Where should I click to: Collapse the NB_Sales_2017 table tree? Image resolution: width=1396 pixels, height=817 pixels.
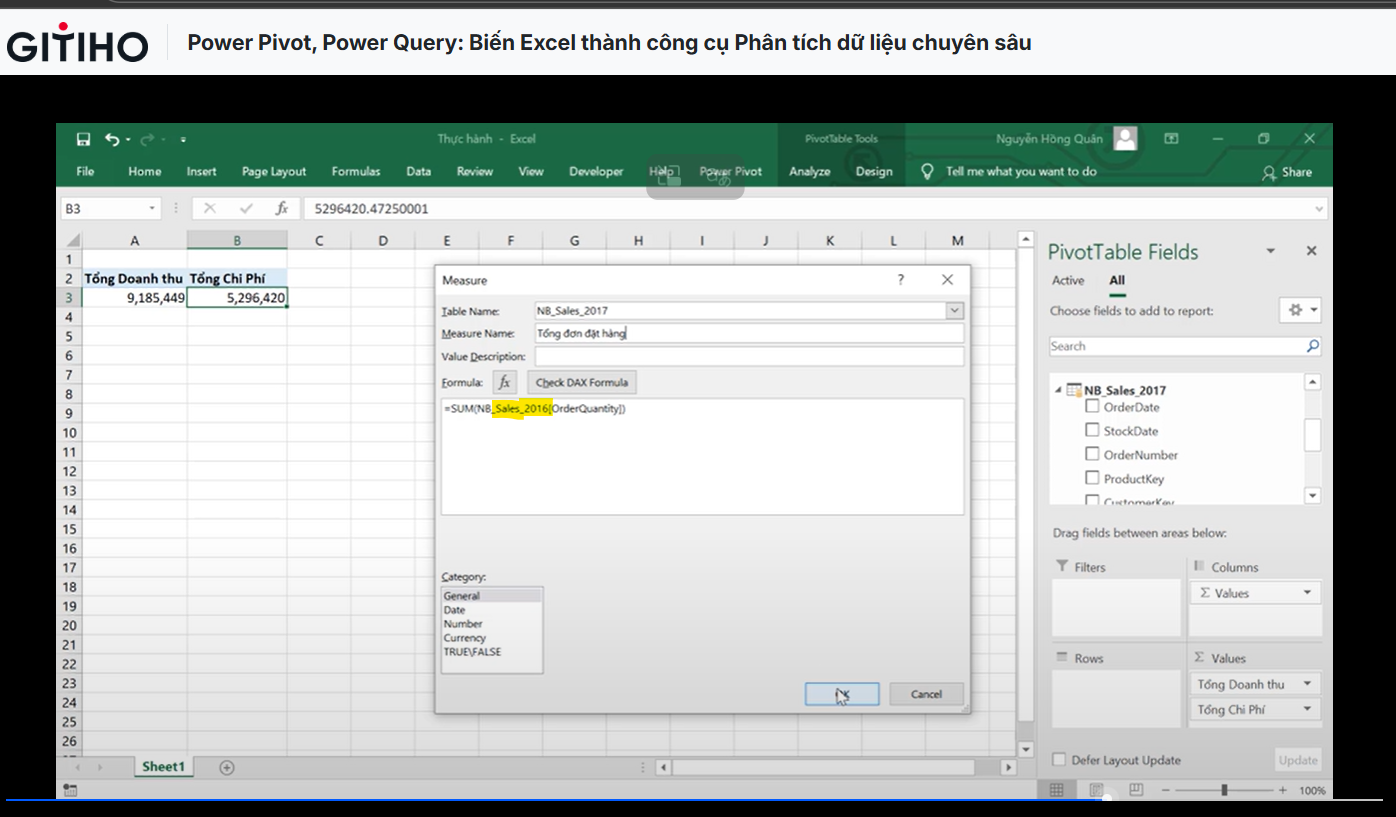[1059, 390]
